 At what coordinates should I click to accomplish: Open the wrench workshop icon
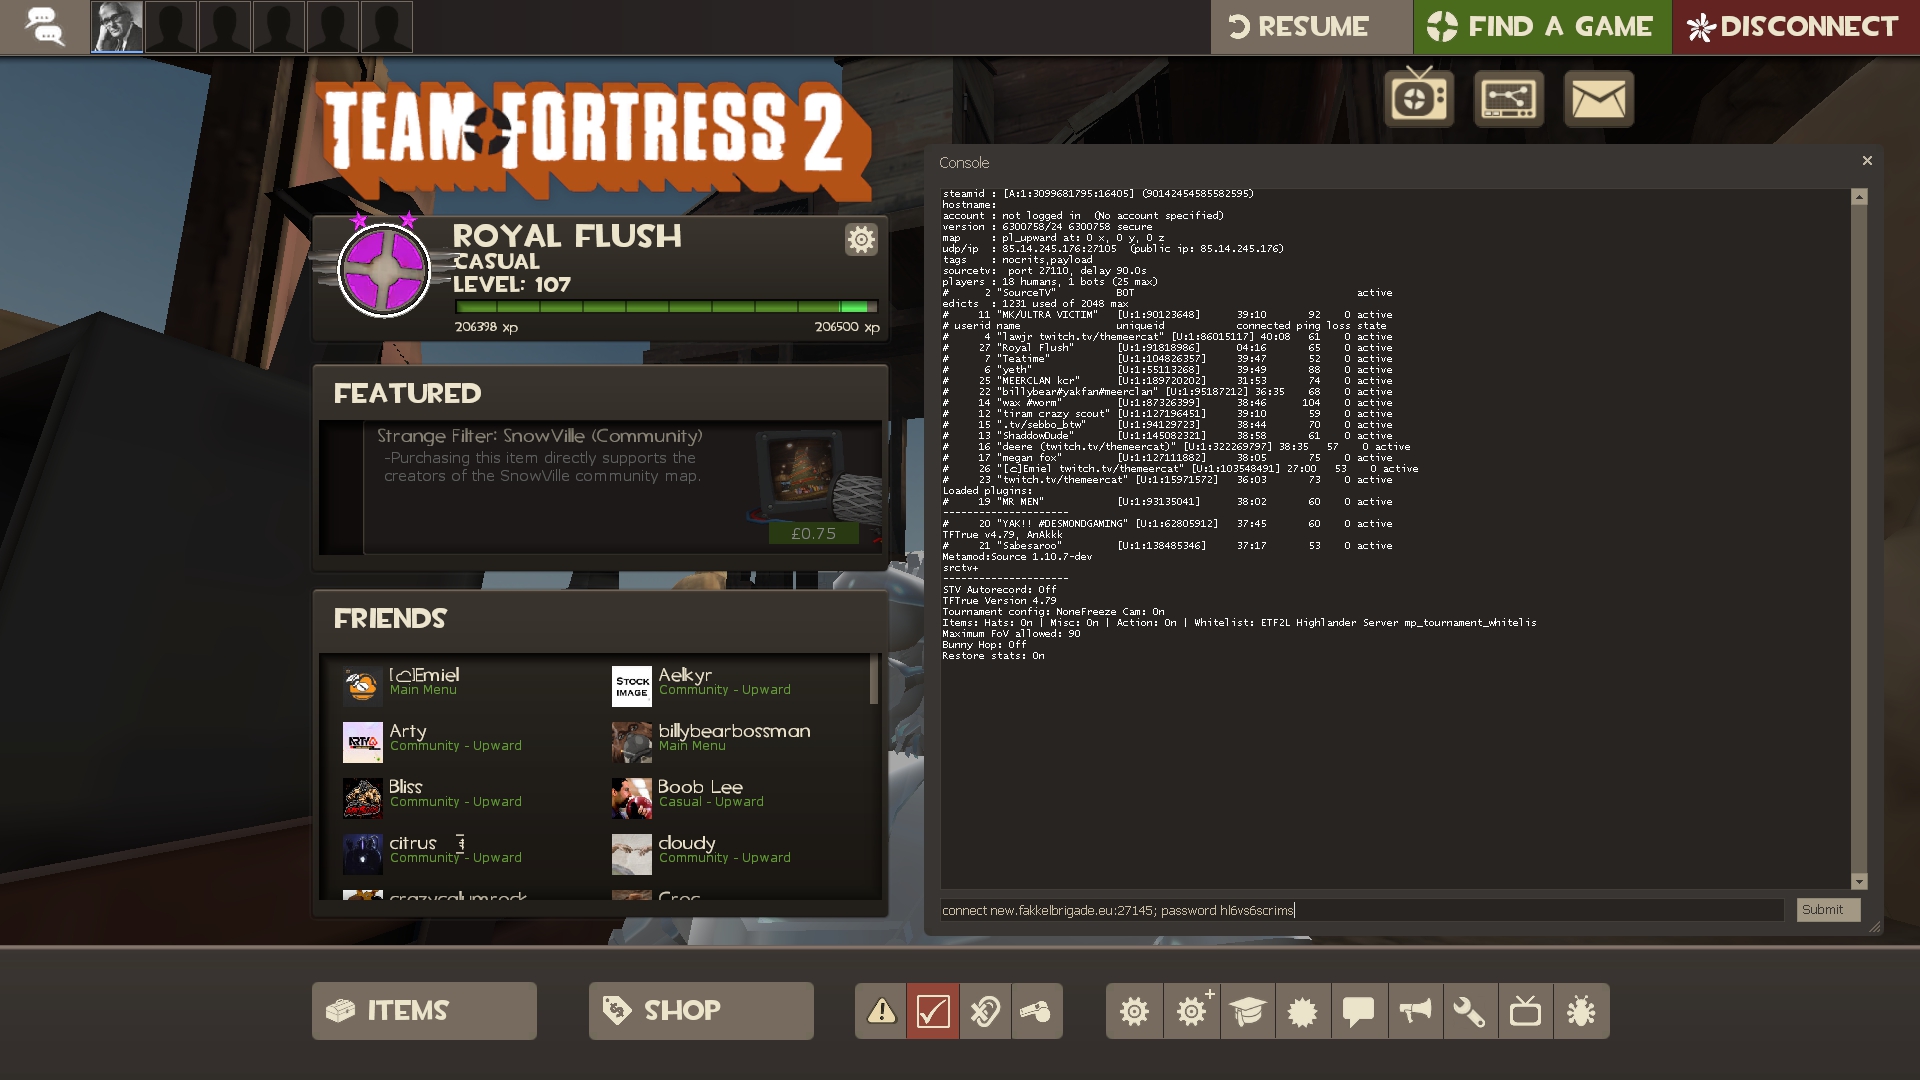click(x=1469, y=1011)
